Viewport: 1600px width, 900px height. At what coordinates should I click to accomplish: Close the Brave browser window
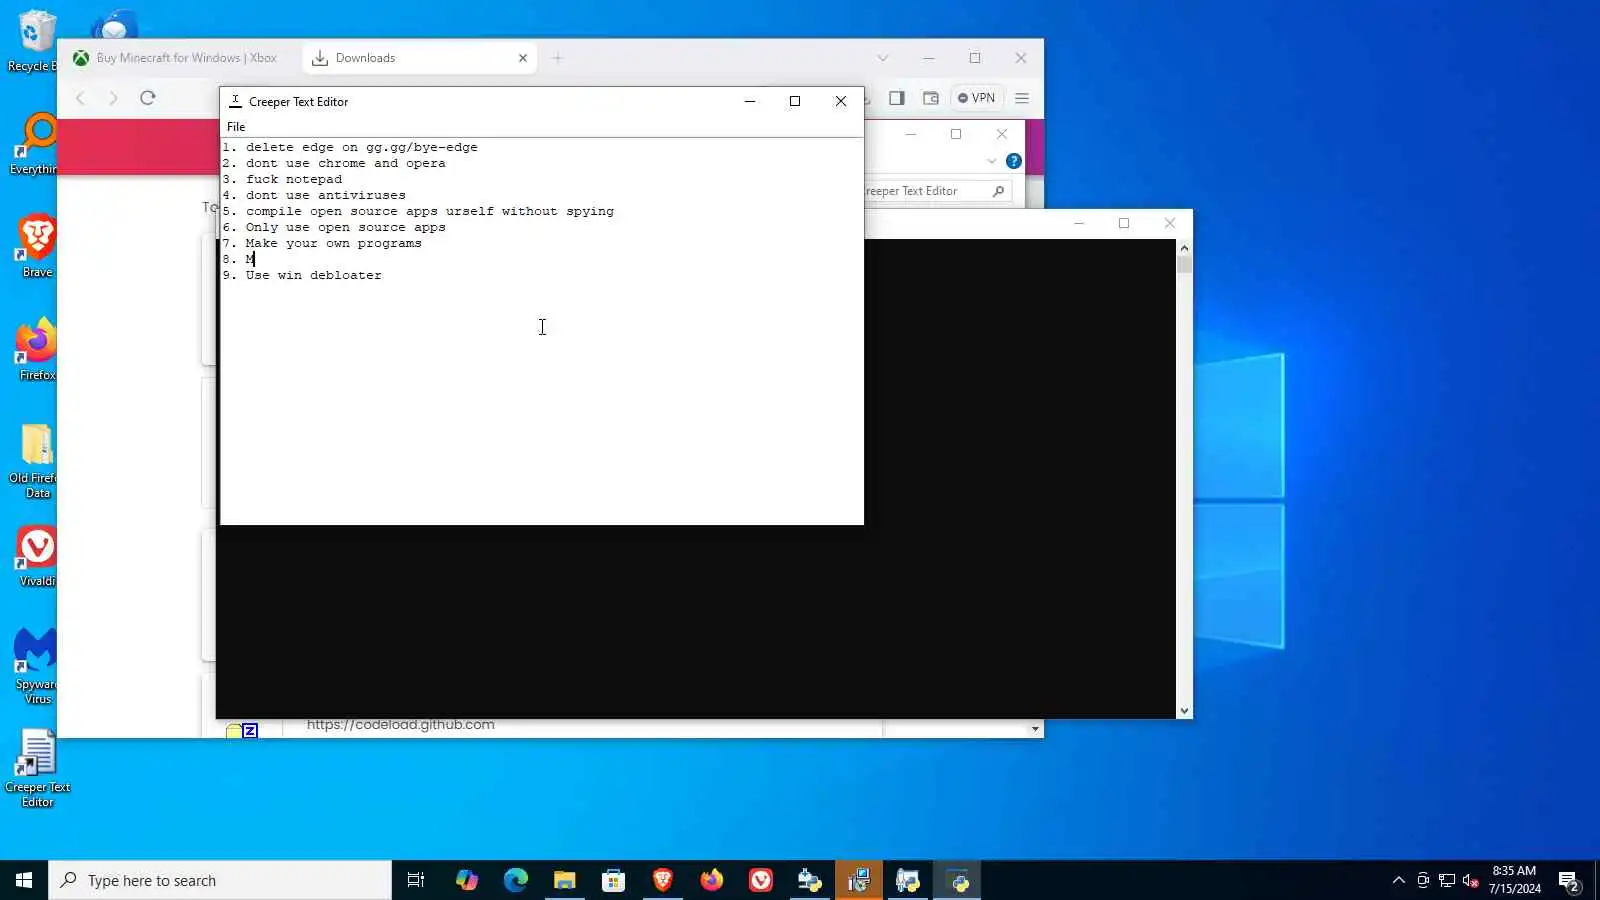click(1021, 58)
